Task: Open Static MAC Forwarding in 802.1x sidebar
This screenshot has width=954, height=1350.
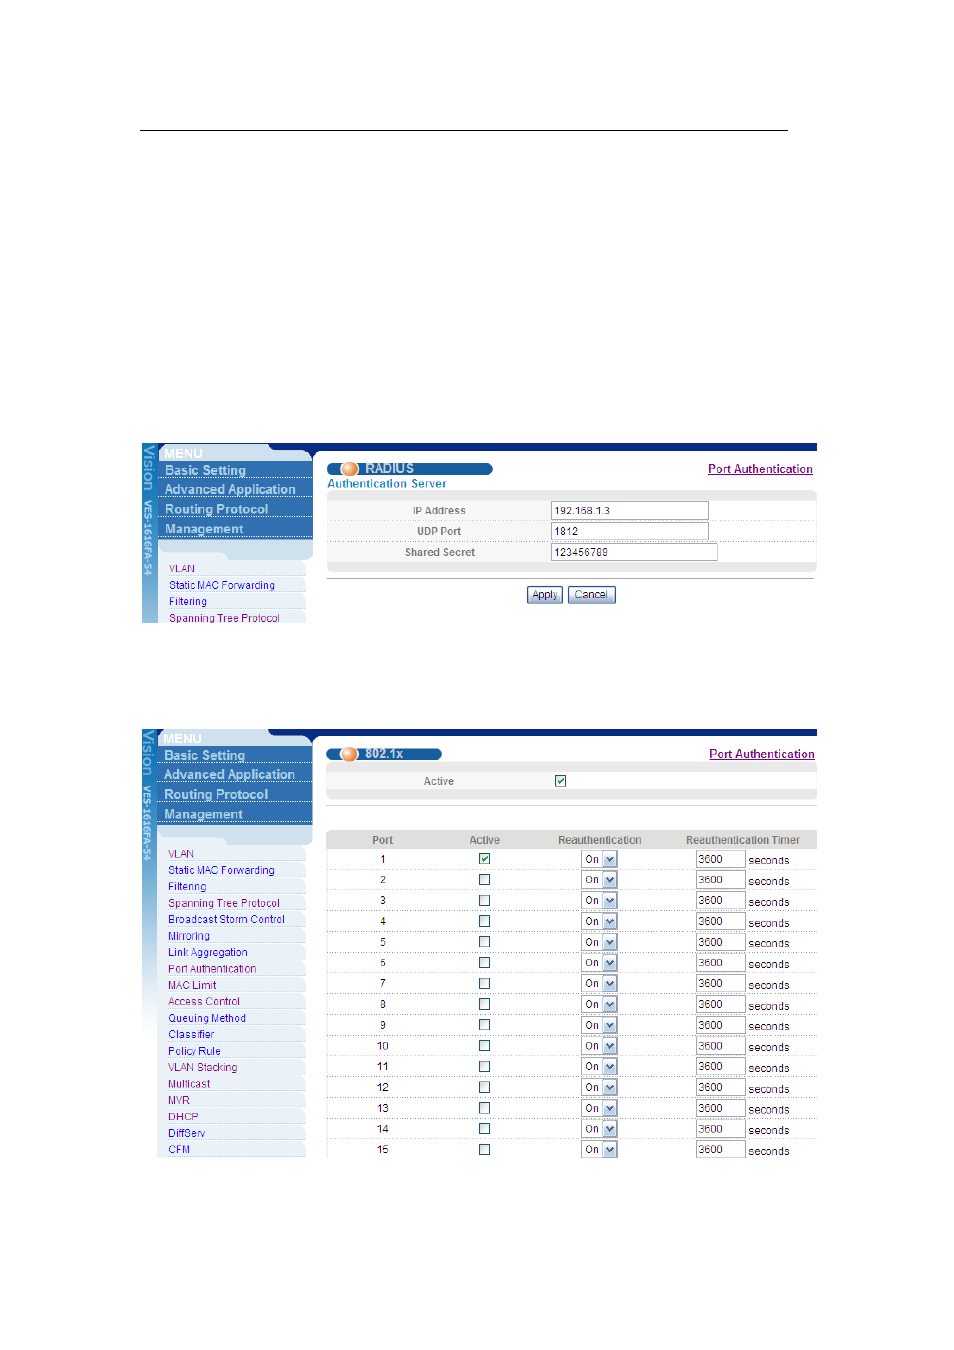Action: (x=221, y=870)
